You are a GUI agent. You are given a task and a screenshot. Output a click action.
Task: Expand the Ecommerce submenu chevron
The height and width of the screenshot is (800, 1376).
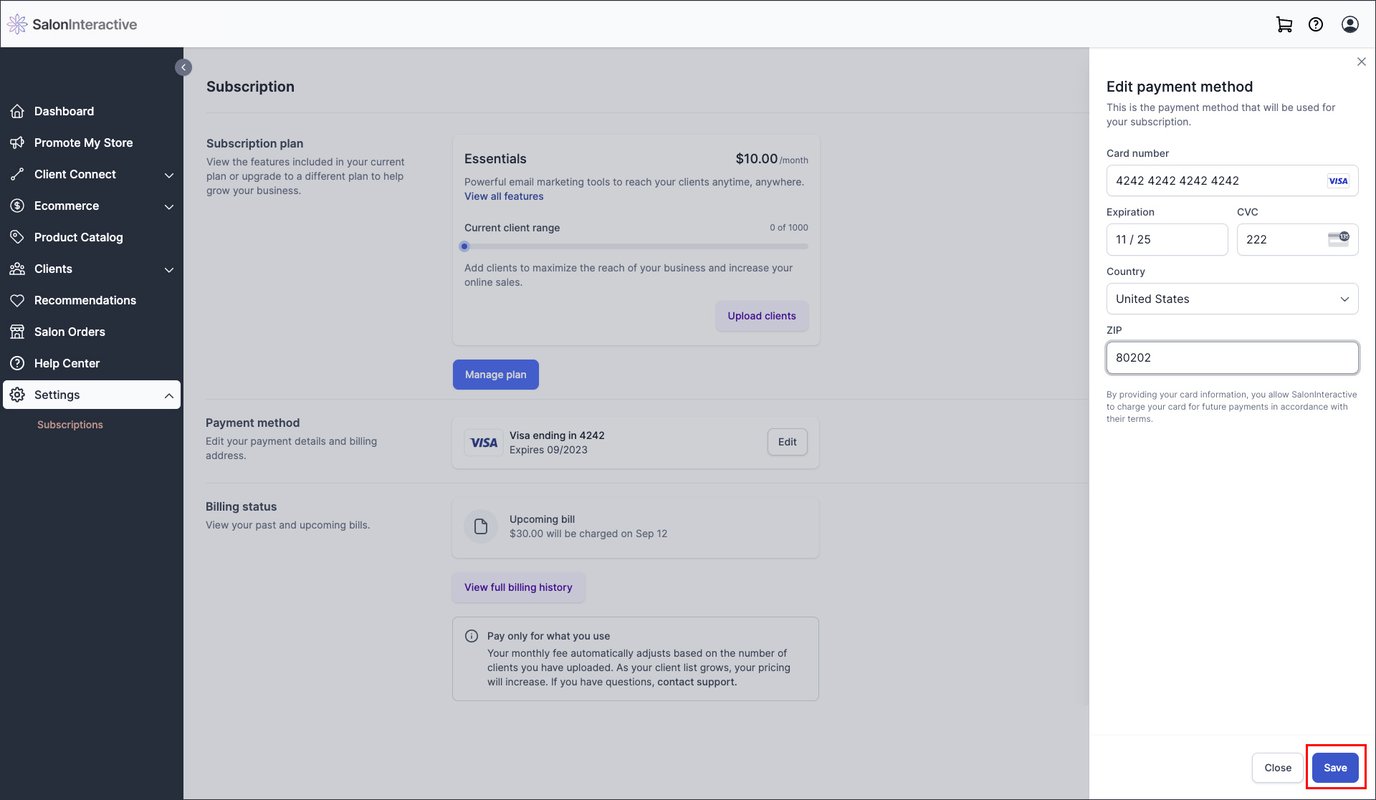pos(169,207)
